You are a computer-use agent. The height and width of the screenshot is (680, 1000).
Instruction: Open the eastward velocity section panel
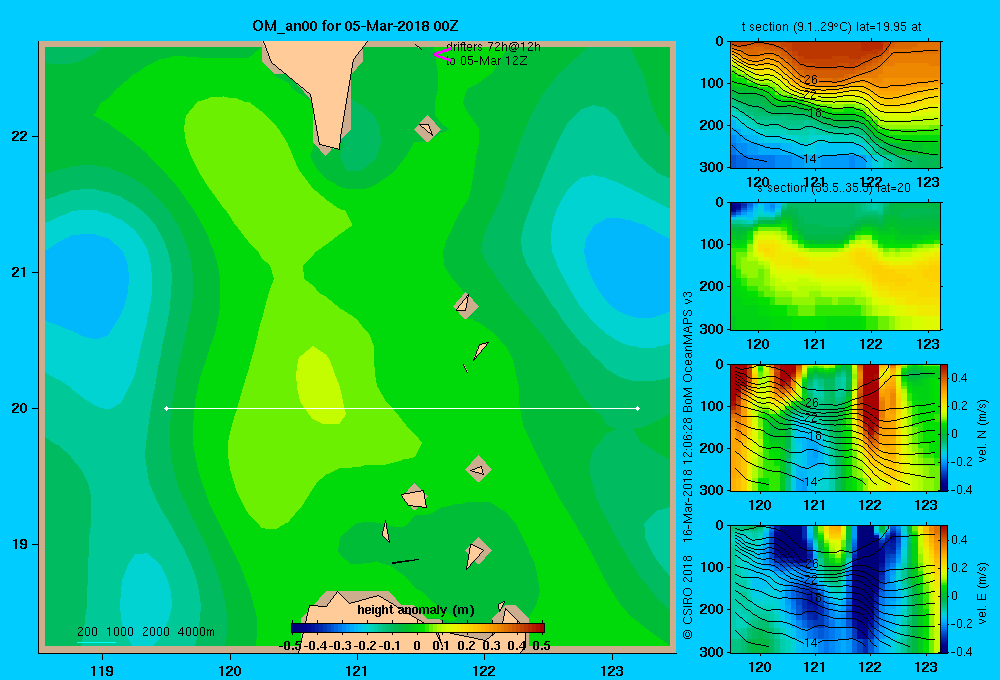pos(835,589)
